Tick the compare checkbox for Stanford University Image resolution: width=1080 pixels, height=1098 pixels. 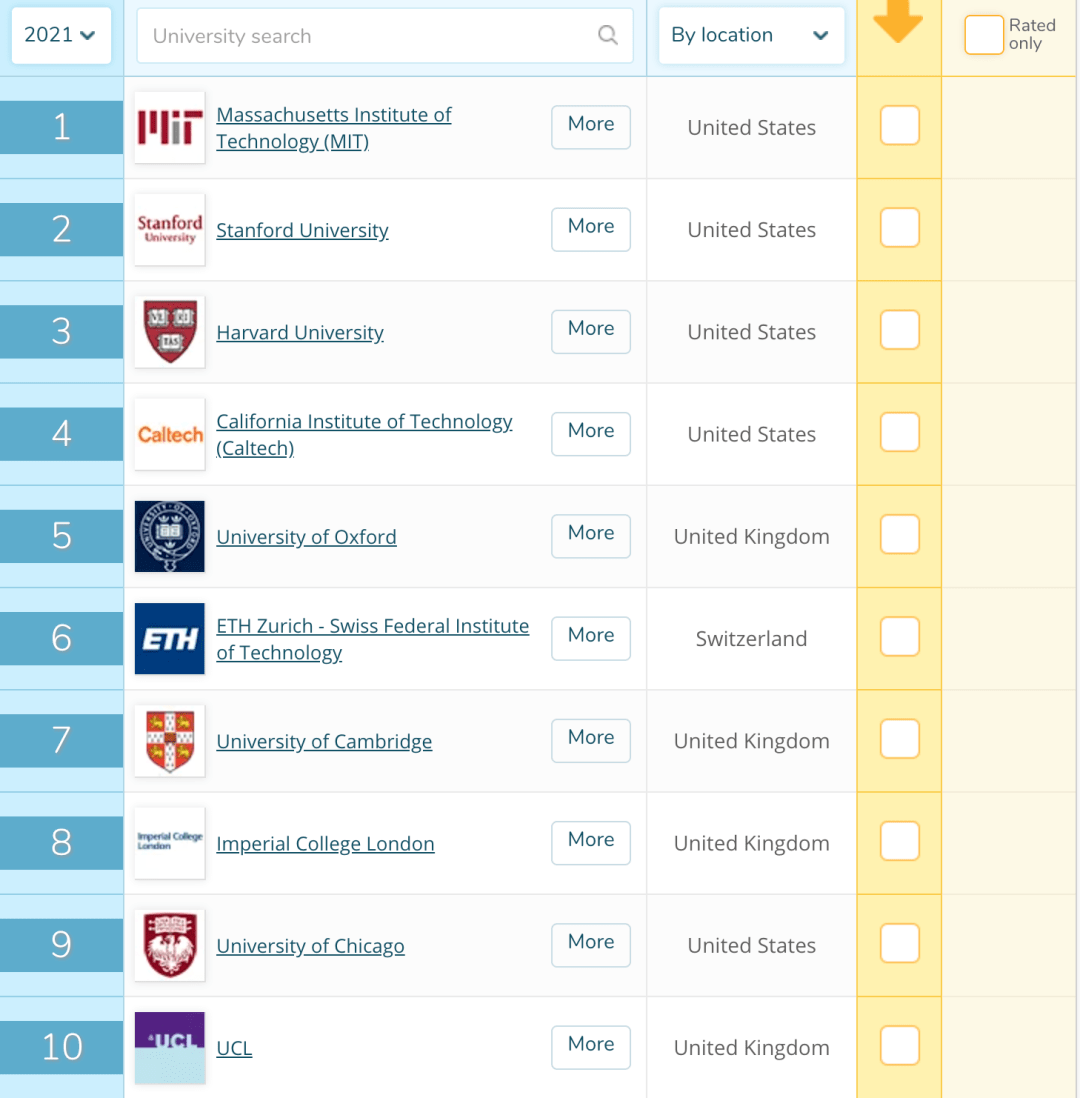tap(899, 228)
